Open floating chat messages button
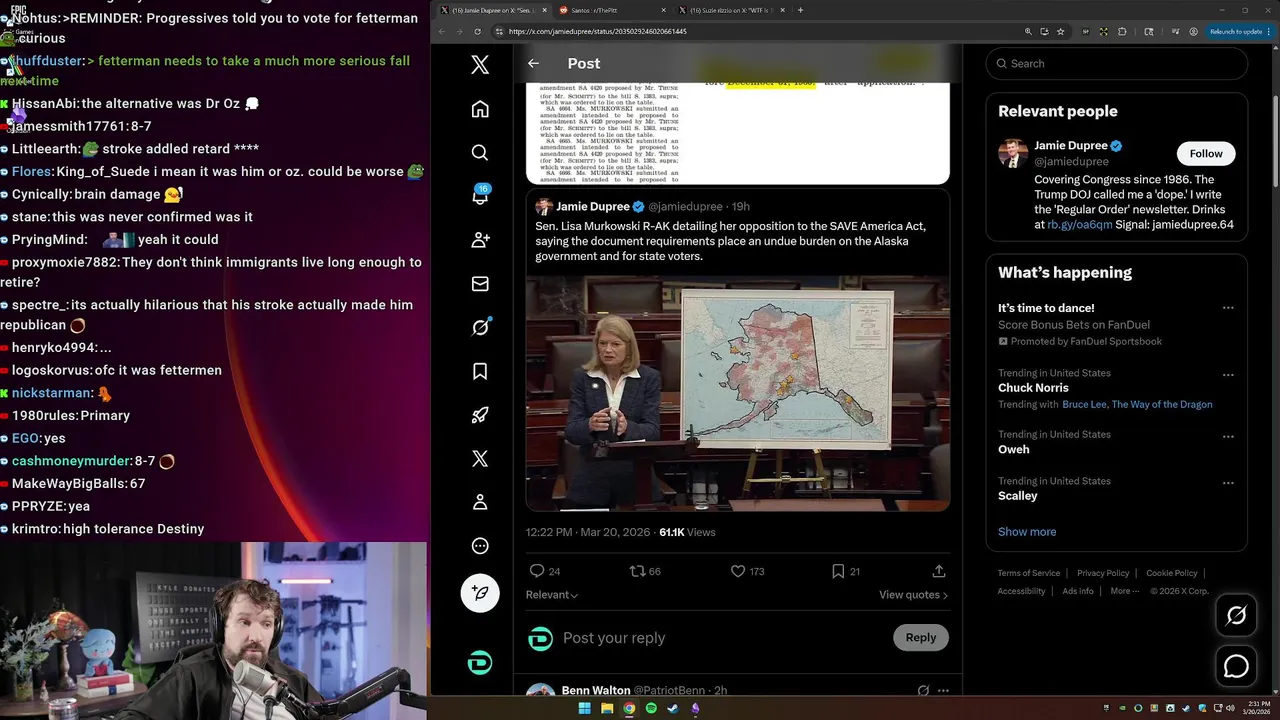Image resolution: width=1280 pixels, height=720 pixels. click(1236, 666)
